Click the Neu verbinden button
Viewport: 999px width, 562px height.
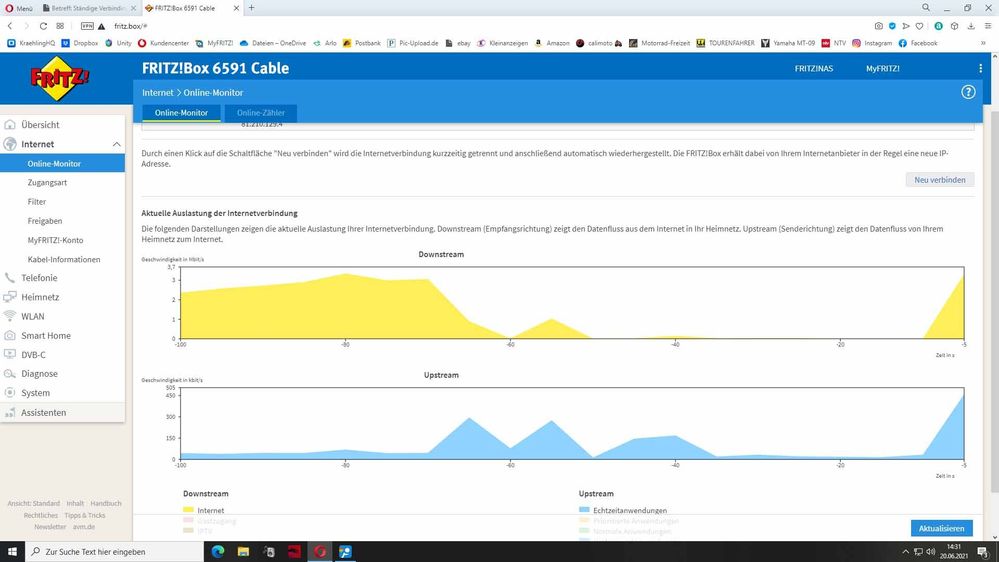(940, 180)
